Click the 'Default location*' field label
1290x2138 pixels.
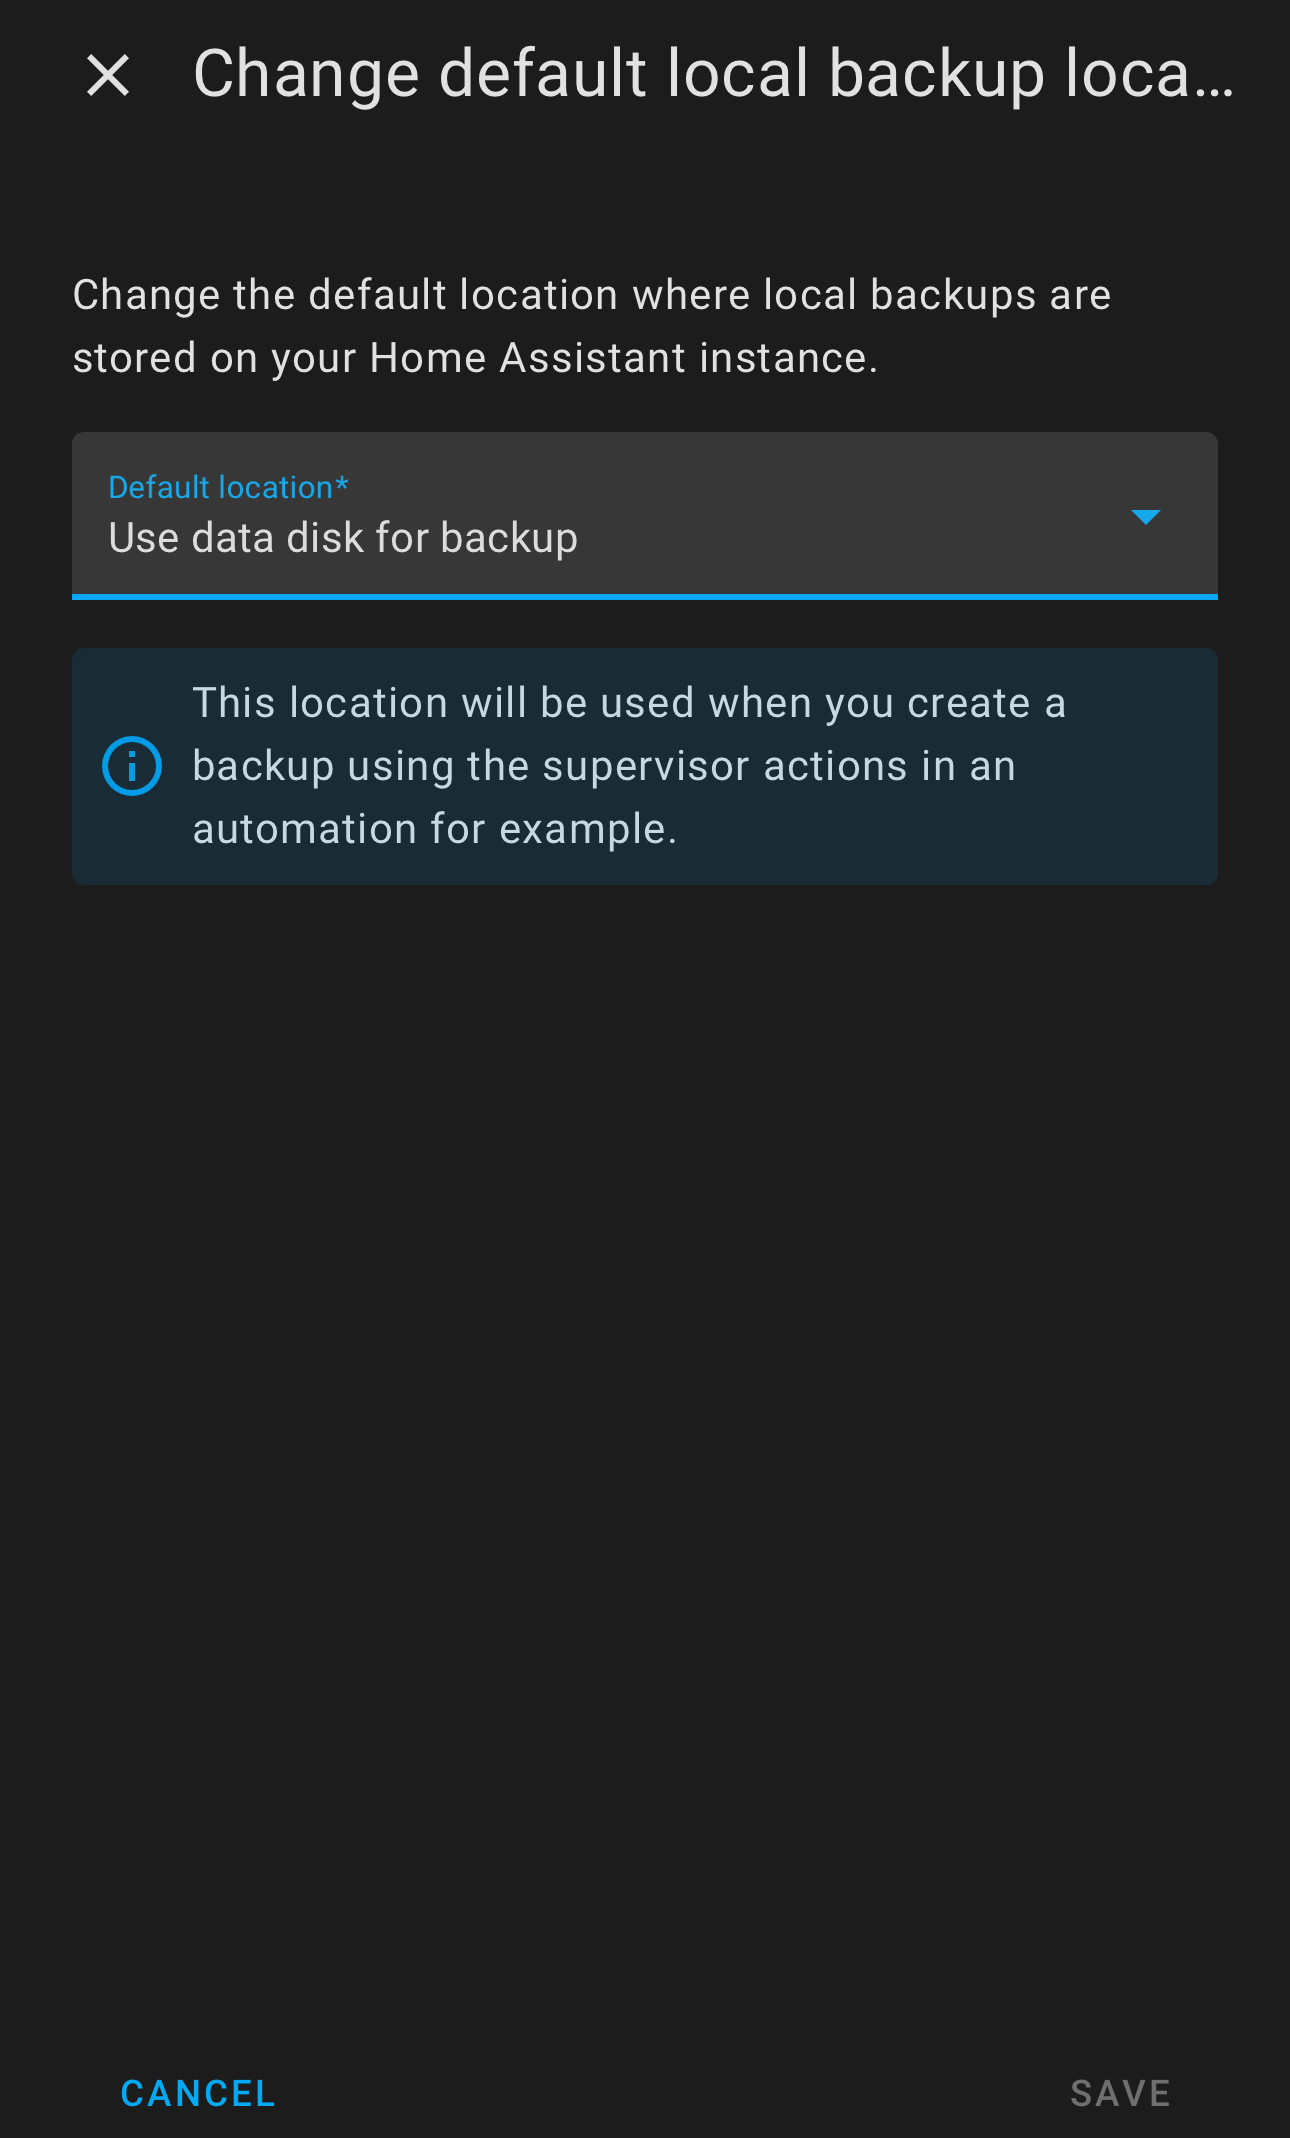[x=228, y=487]
